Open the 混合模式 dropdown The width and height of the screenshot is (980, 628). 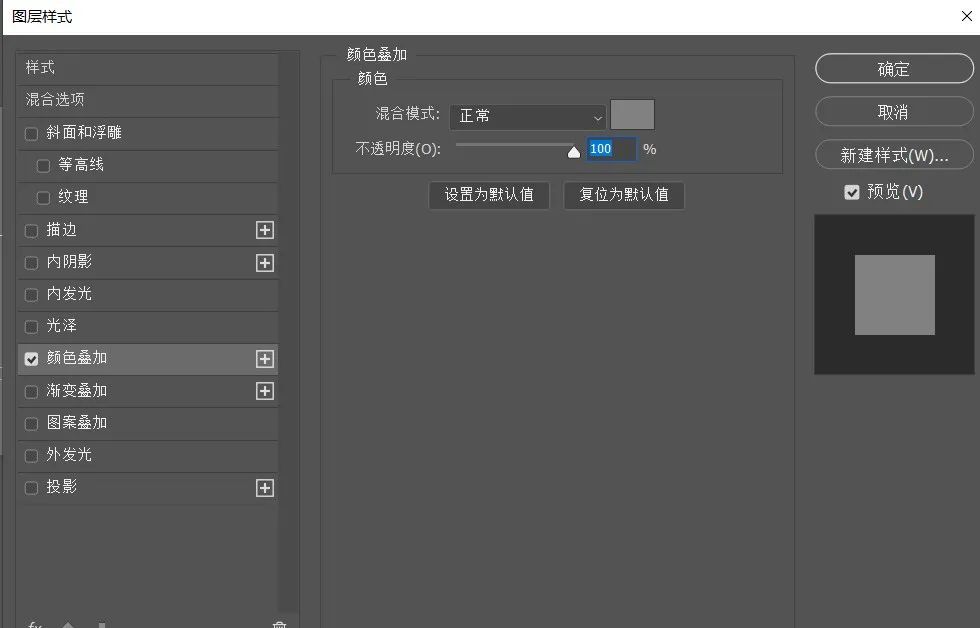527,117
